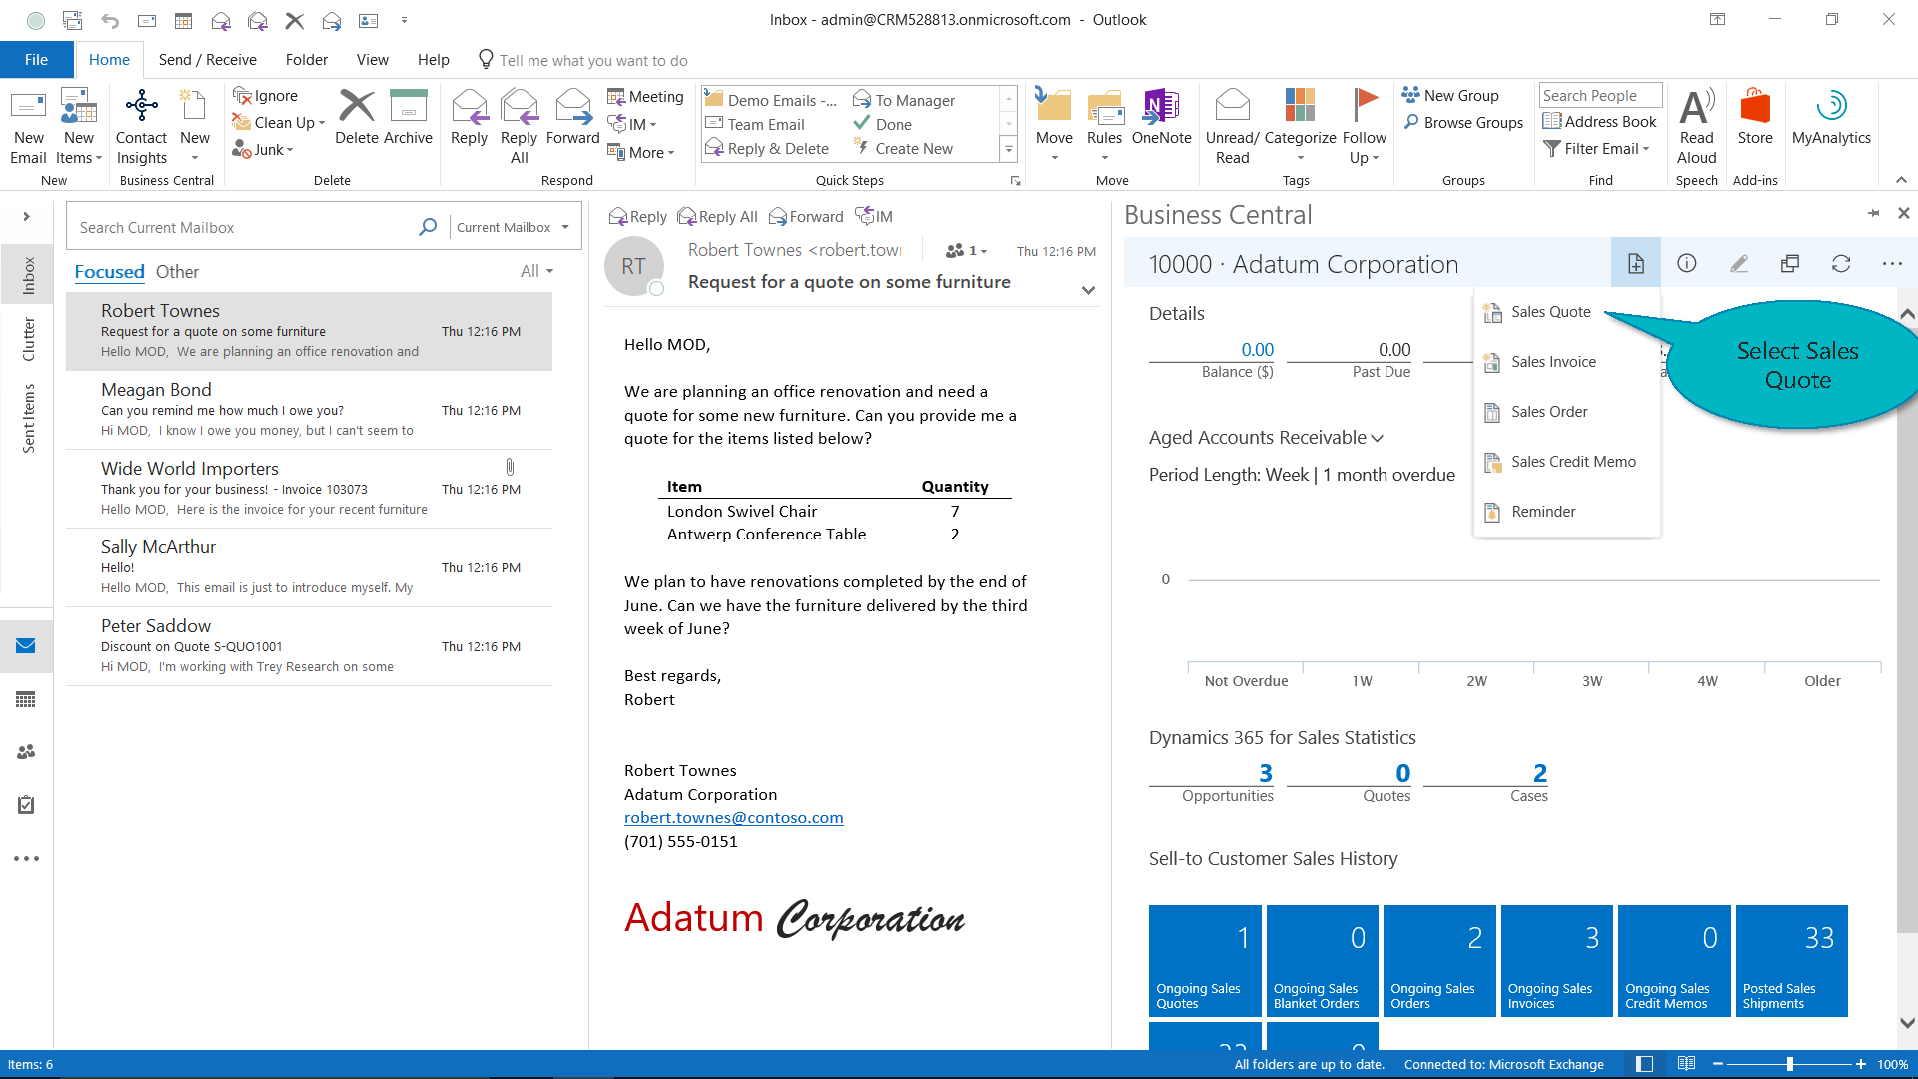Delete the selected email
The width and height of the screenshot is (1918, 1079).
point(356,118)
